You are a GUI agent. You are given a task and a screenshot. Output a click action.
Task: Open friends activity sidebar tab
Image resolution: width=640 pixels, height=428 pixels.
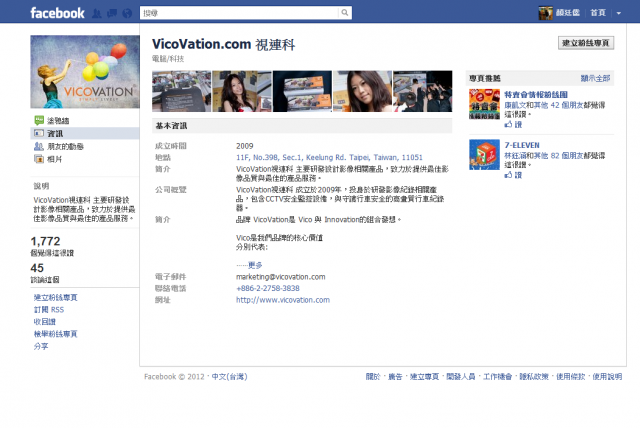[x=85, y=146]
